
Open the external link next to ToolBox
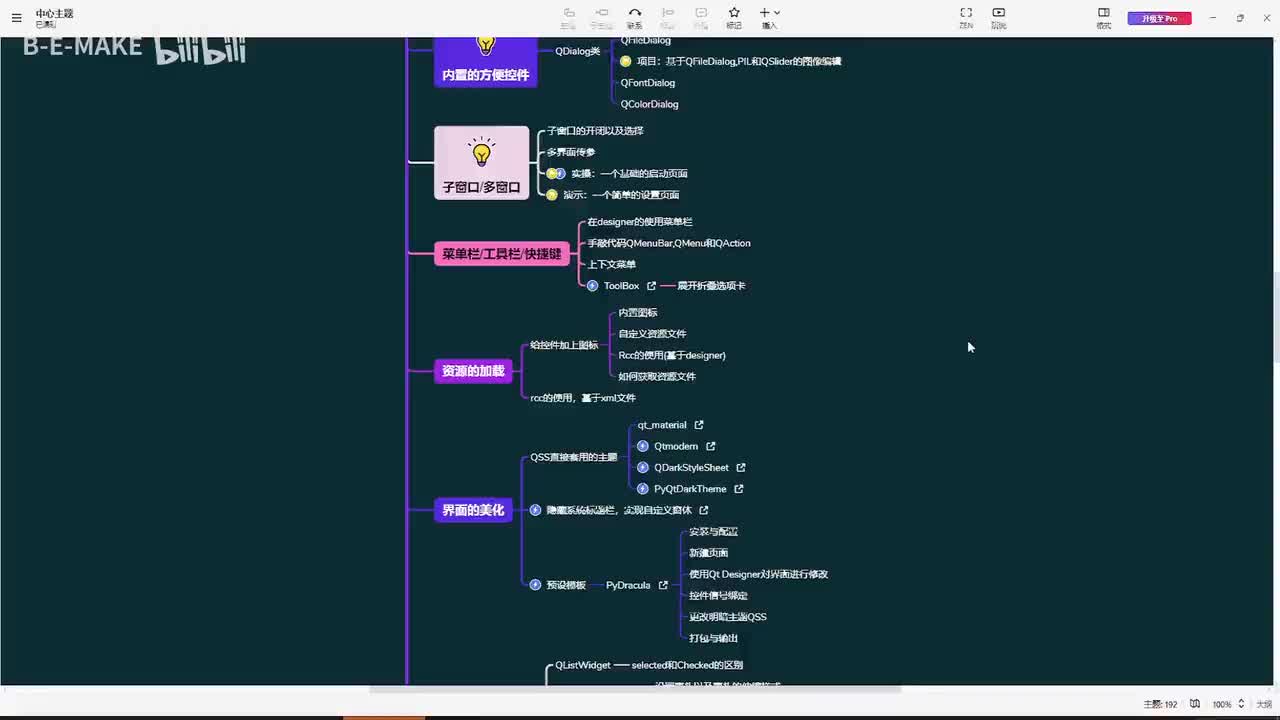point(652,286)
